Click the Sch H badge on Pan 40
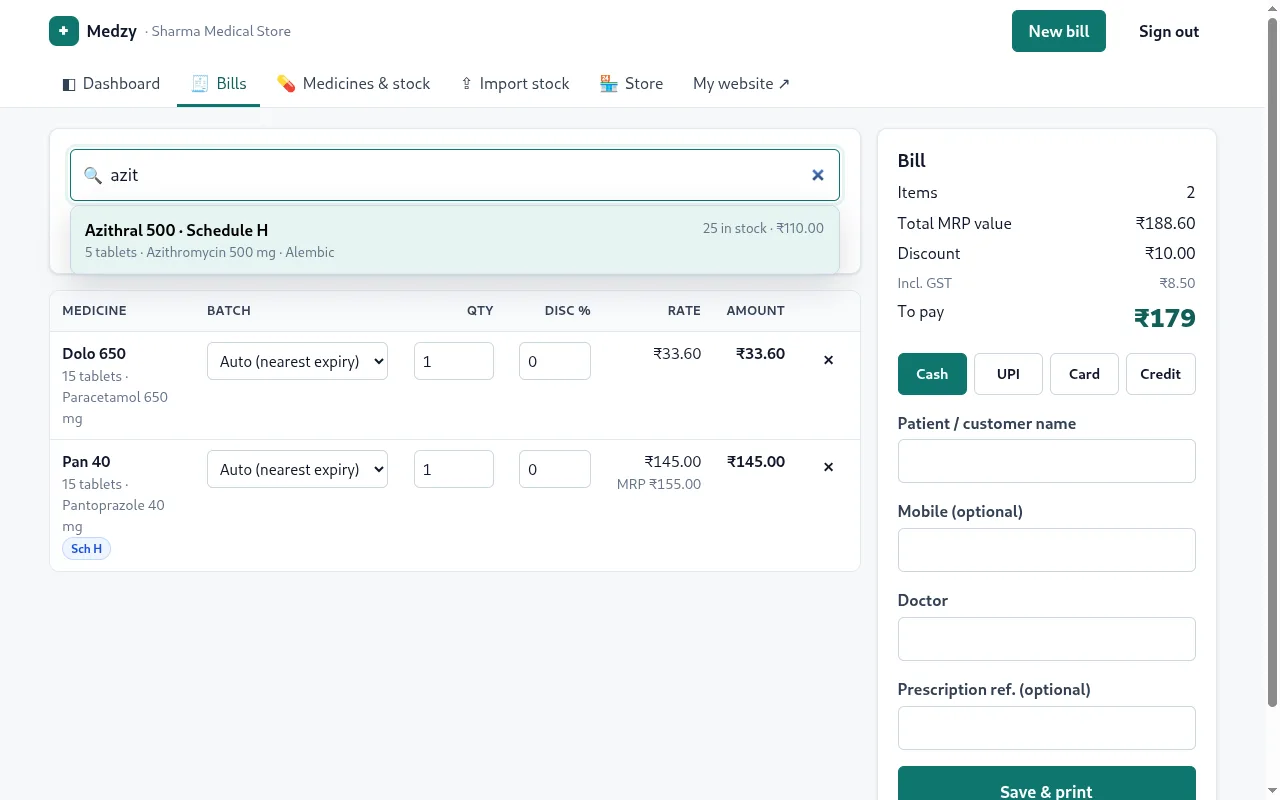Screen dimensions: 1280x800 click(x=86, y=548)
